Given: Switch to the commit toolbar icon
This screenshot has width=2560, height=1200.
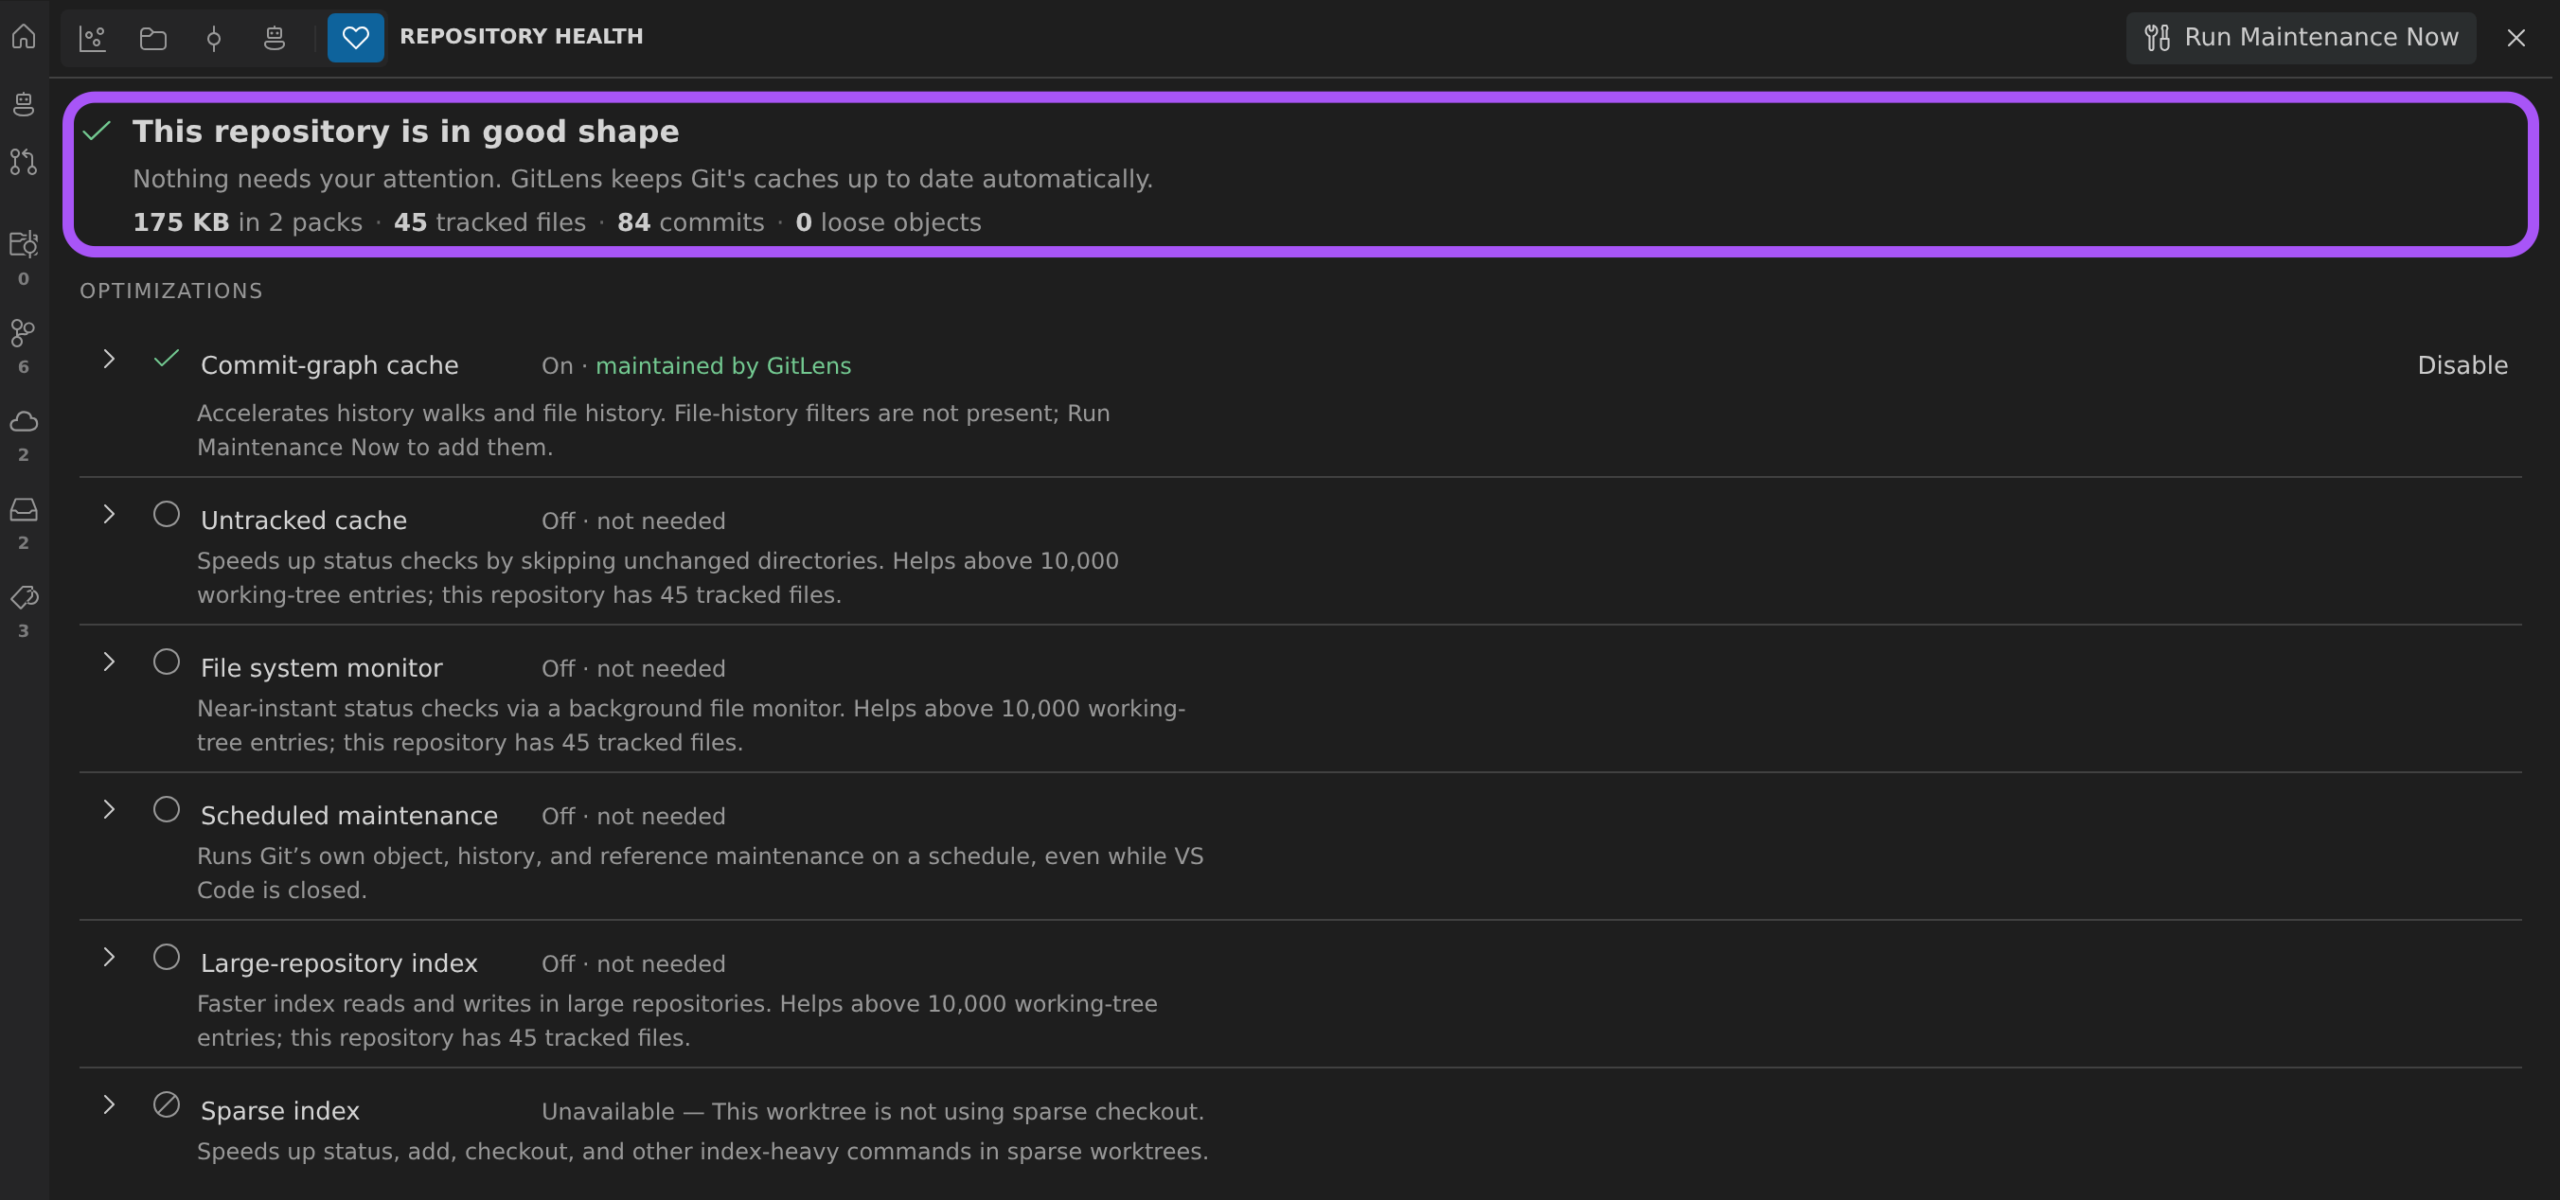Looking at the screenshot, I should point(213,38).
